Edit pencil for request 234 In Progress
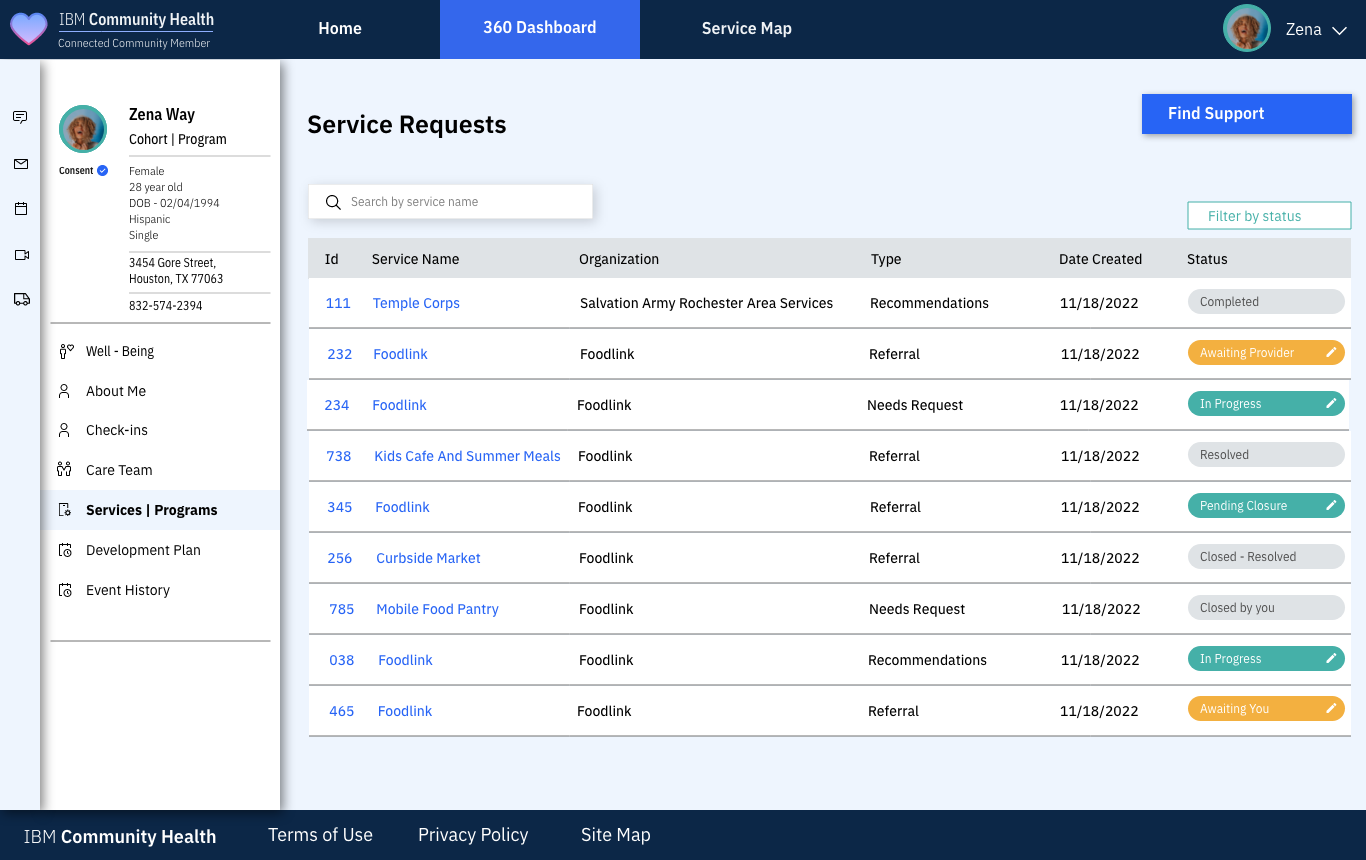Image resolution: width=1366 pixels, height=860 pixels. coord(1331,403)
